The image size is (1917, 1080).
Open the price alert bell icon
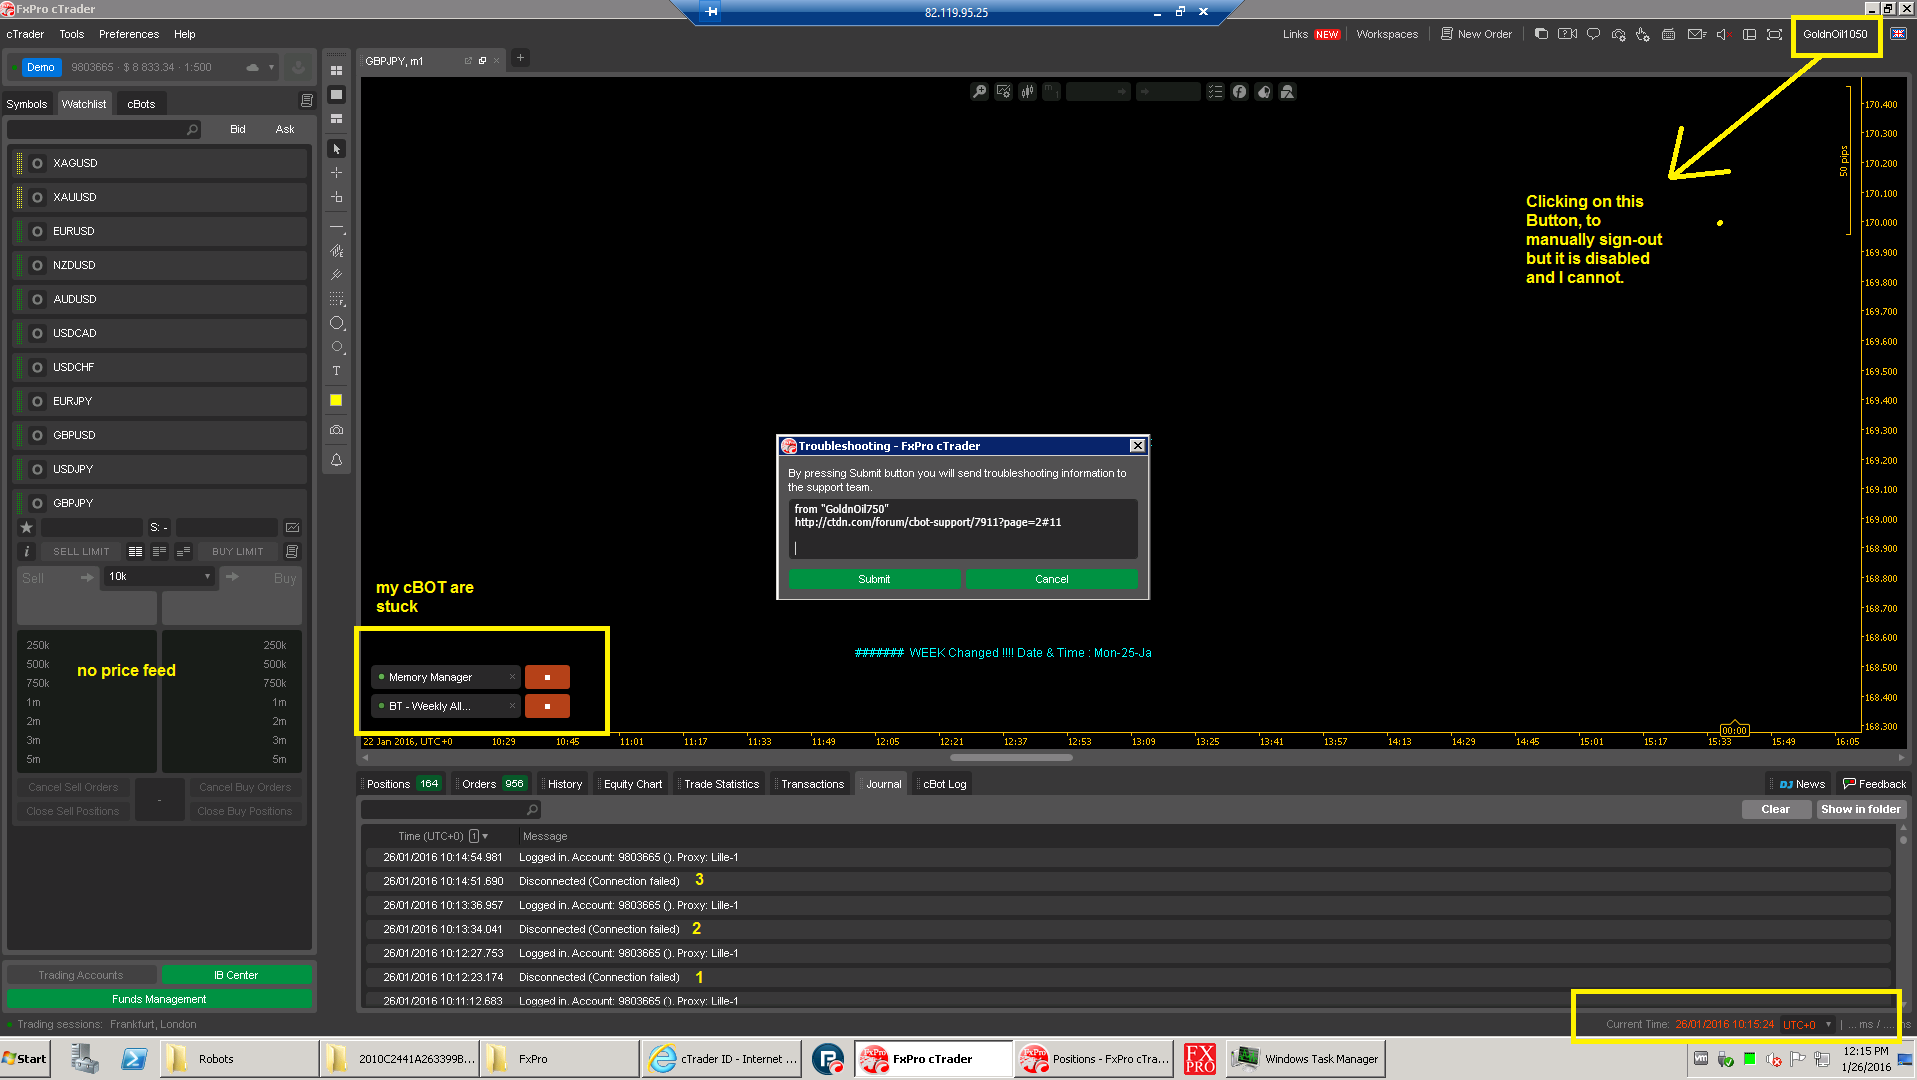click(x=336, y=460)
